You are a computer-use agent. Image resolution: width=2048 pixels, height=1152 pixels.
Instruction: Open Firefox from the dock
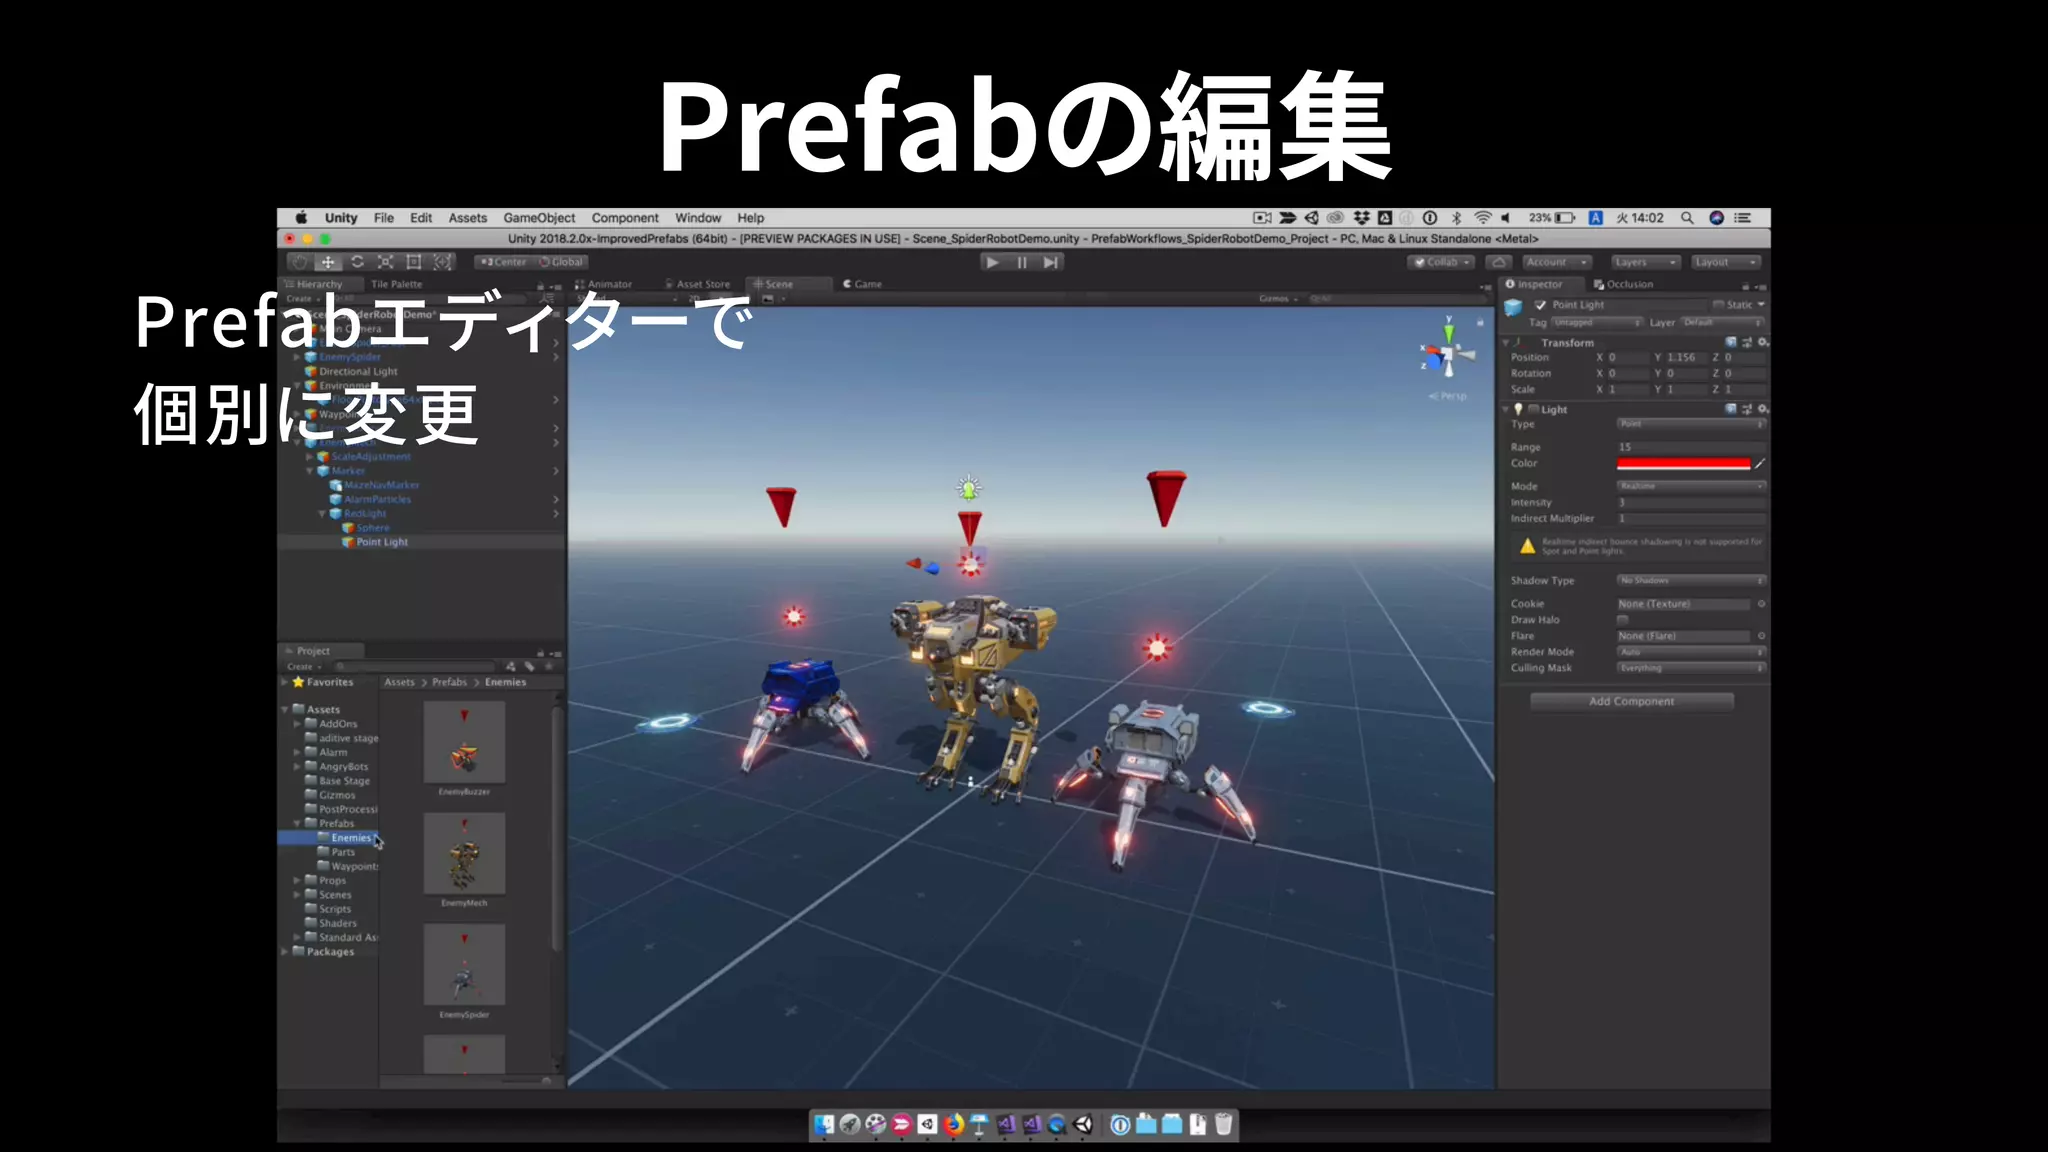click(953, 1125)
